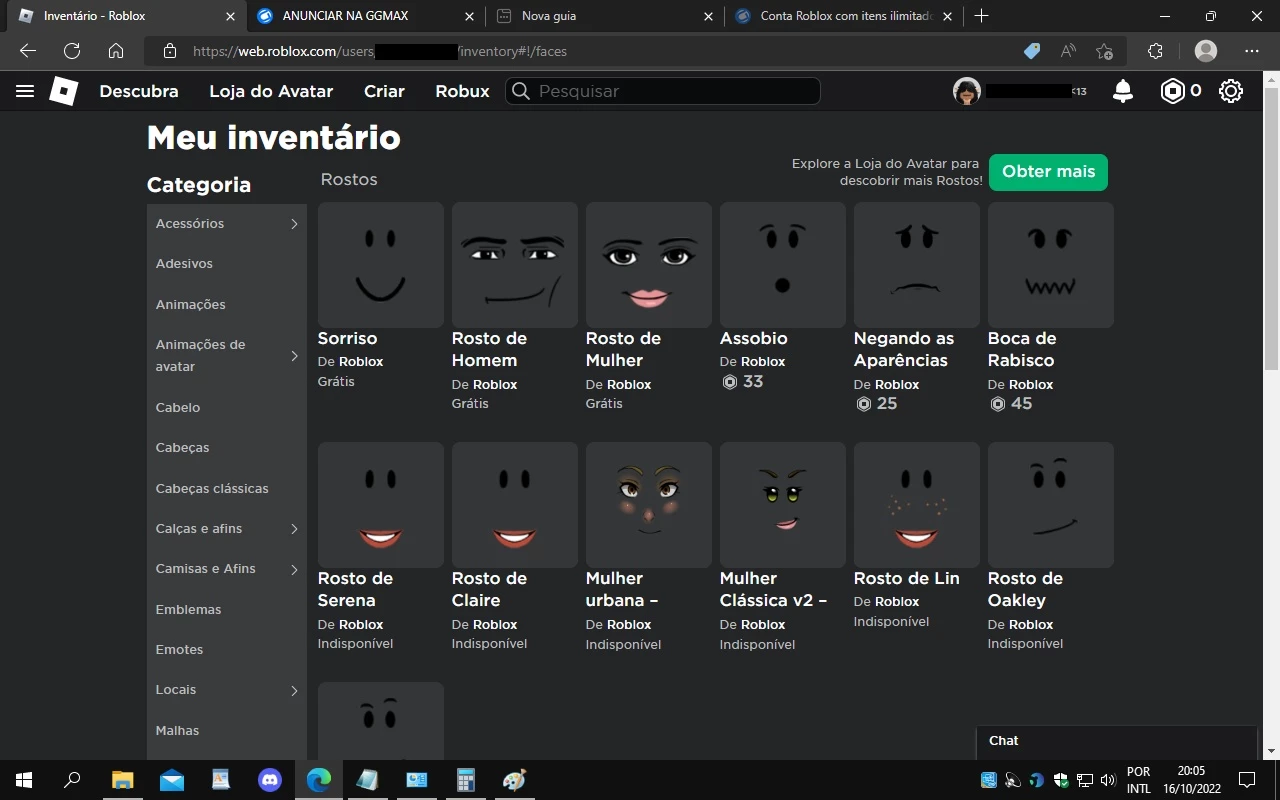The height and width of the screenshot is (800, 1280).
Task: Open Paint app from the taskbar
Action: [x=514, y=780]
